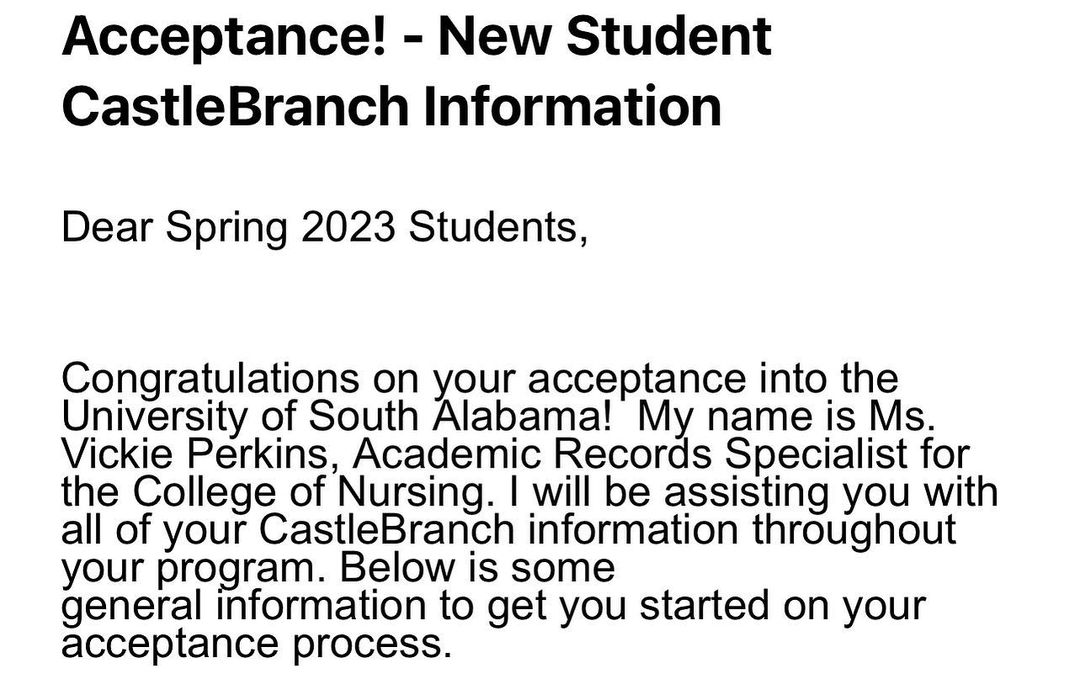The width and height of the screenshot is (1080, 679).
Task: Click the email subject heading 'Acceptance! - New Student'
Action: (x=416, y=36)
